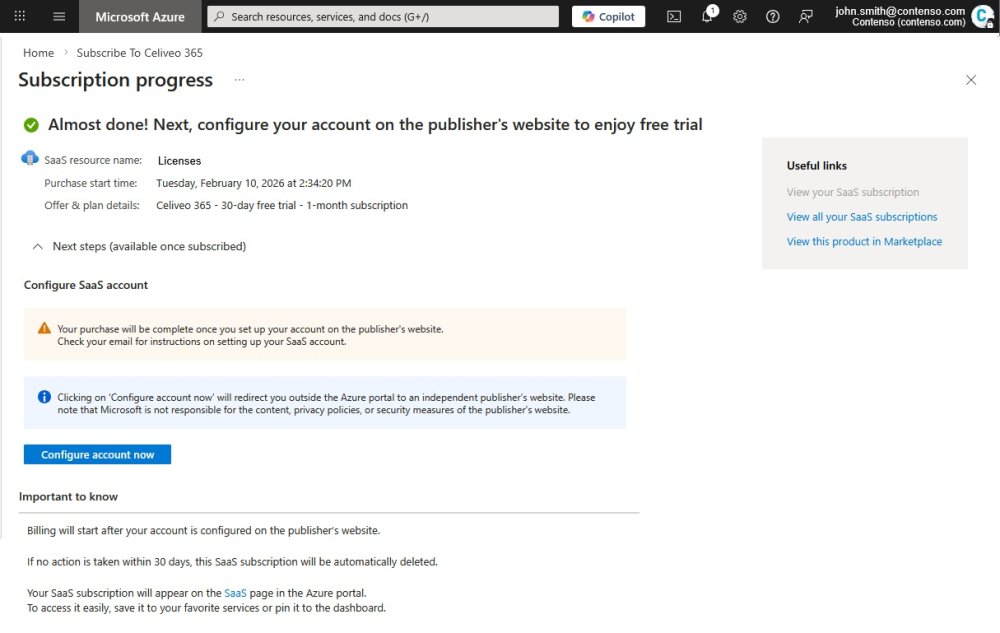Click the 'Almost done!' status heading

coord(375,124)
